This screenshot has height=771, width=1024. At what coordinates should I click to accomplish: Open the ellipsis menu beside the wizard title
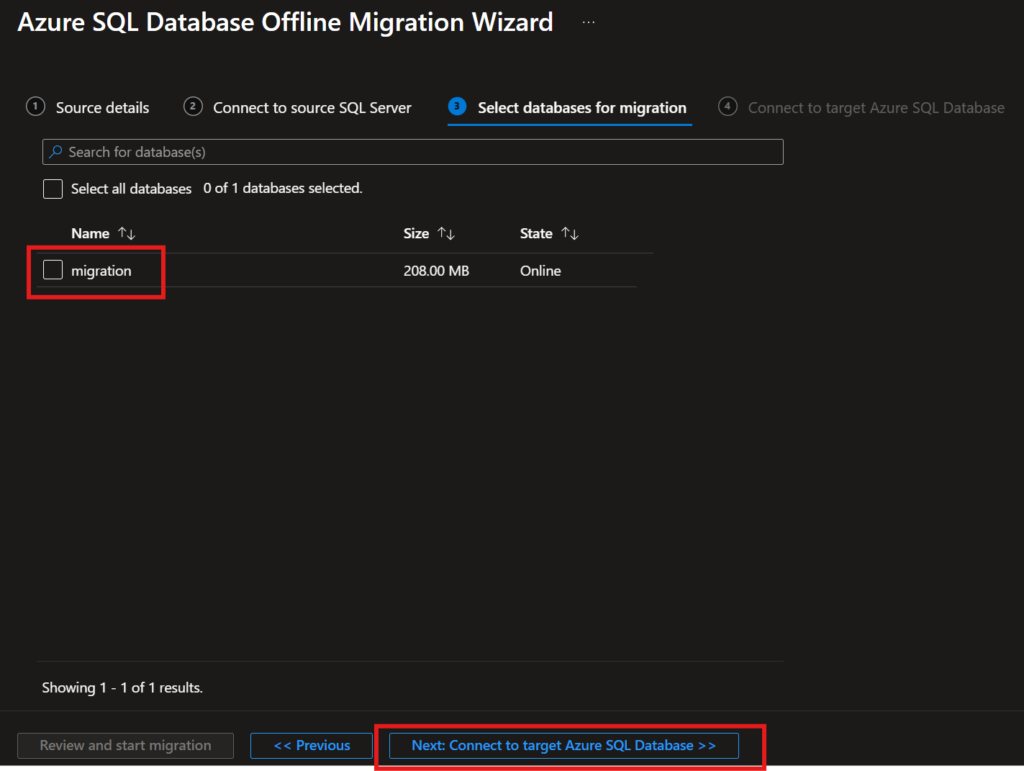pos(589,21)
